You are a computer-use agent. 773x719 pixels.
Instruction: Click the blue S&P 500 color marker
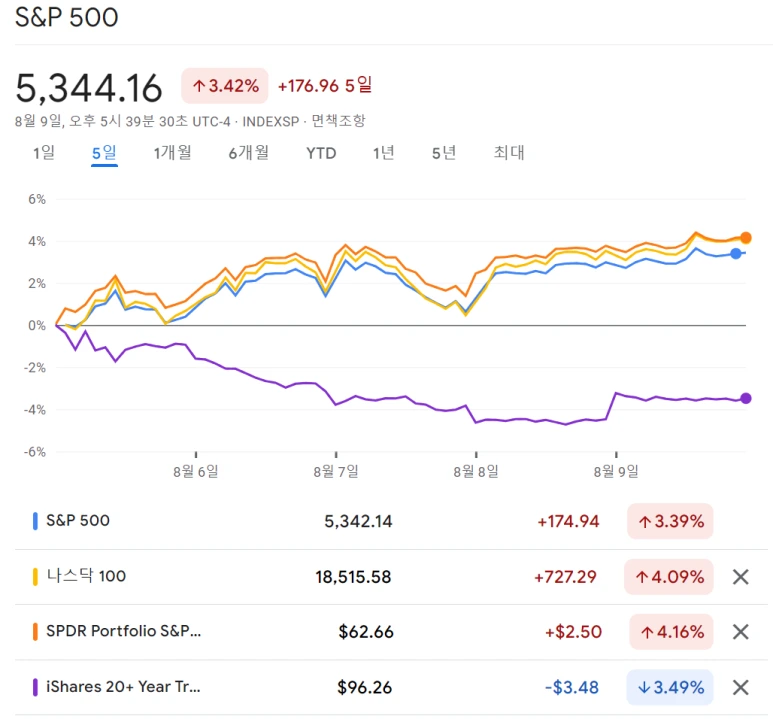(35, 521)
